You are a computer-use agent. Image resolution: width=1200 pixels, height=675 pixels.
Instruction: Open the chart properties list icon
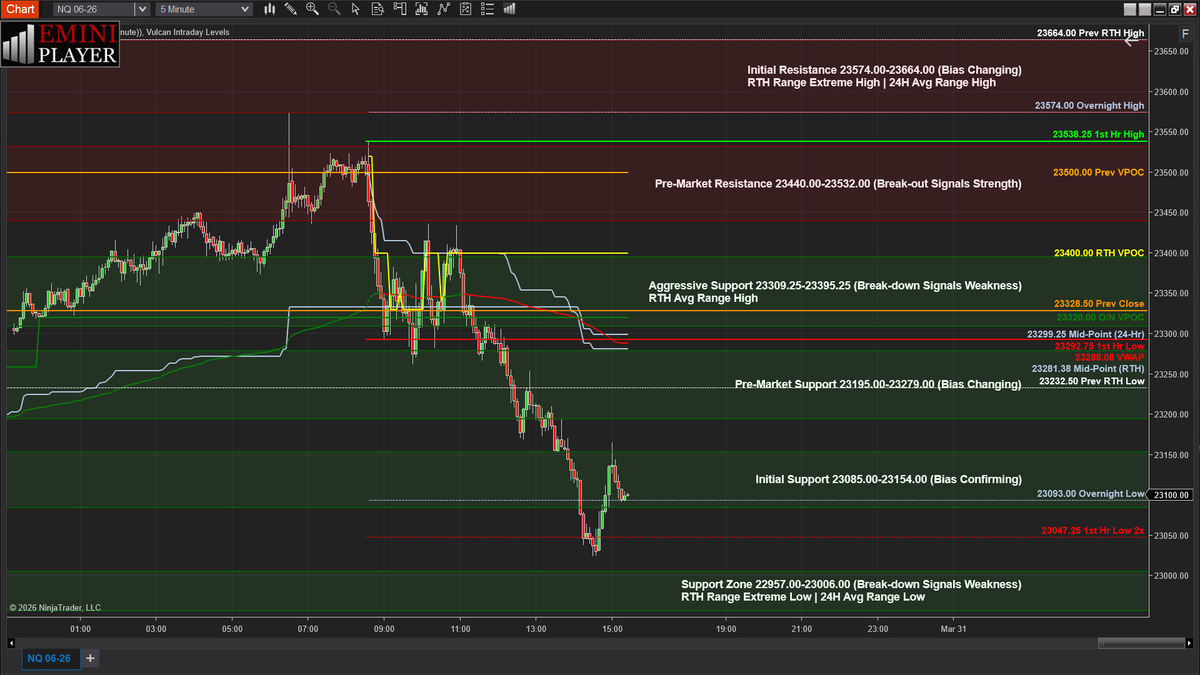[x=487, y=9]
